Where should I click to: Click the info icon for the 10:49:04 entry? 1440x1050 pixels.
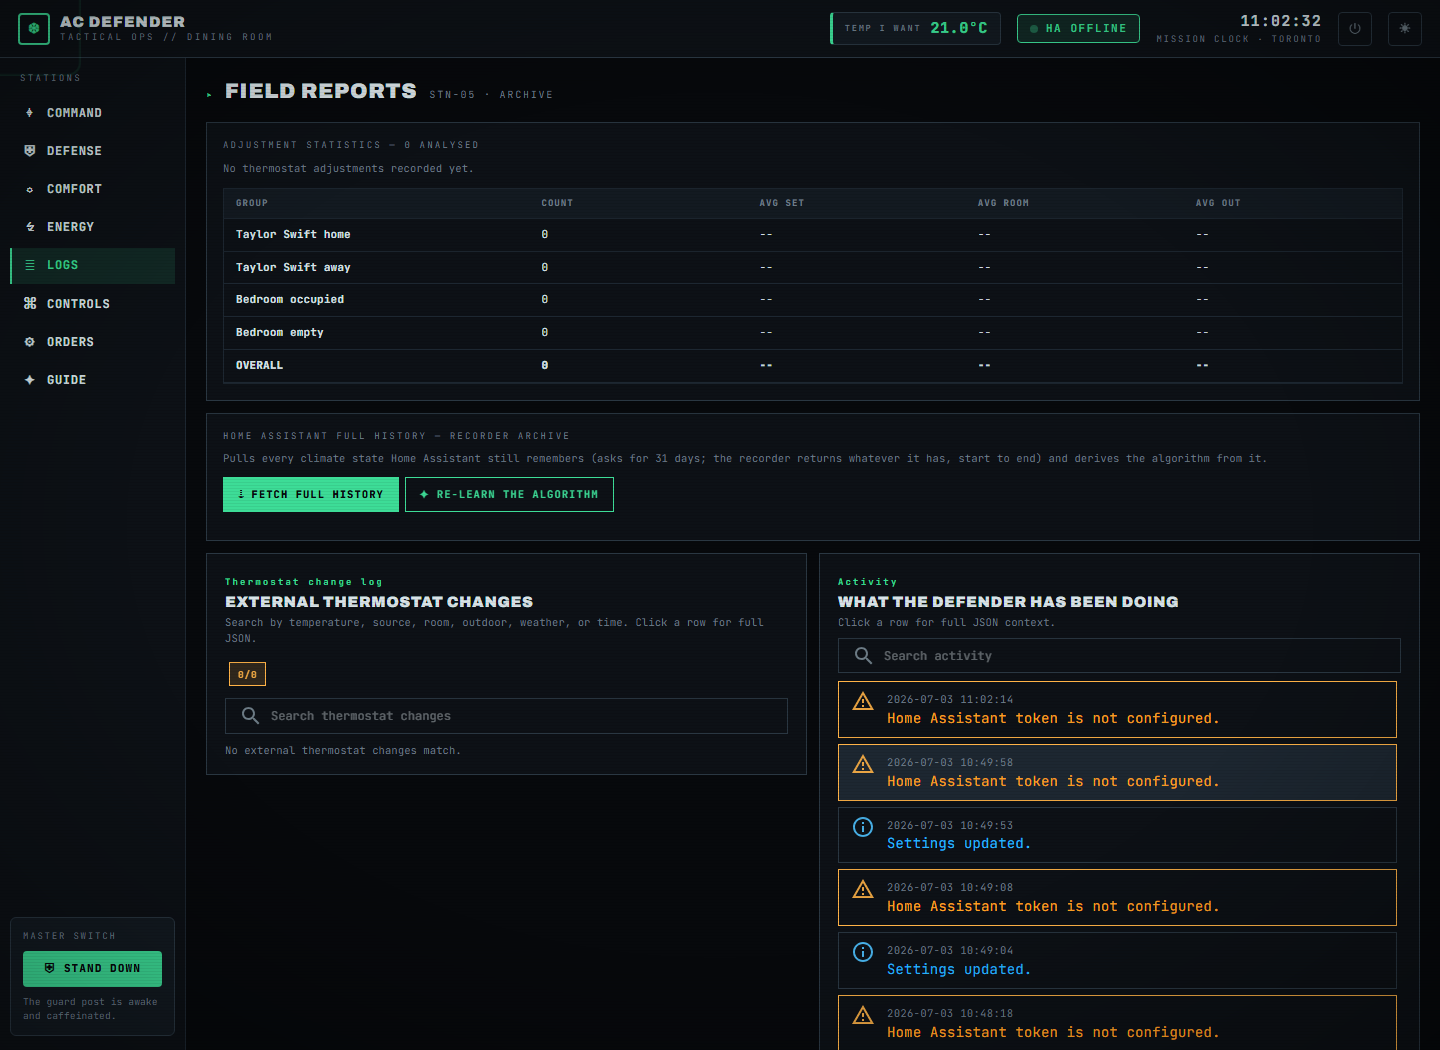(863, 952)
